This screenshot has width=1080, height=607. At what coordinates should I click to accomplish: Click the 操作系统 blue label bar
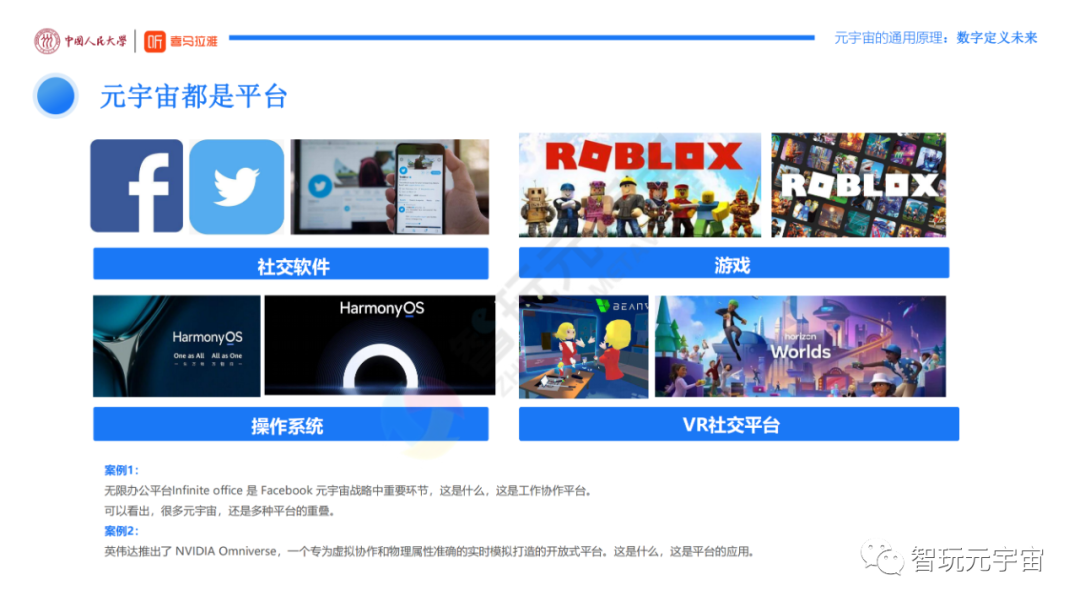[x=291, y=424]
